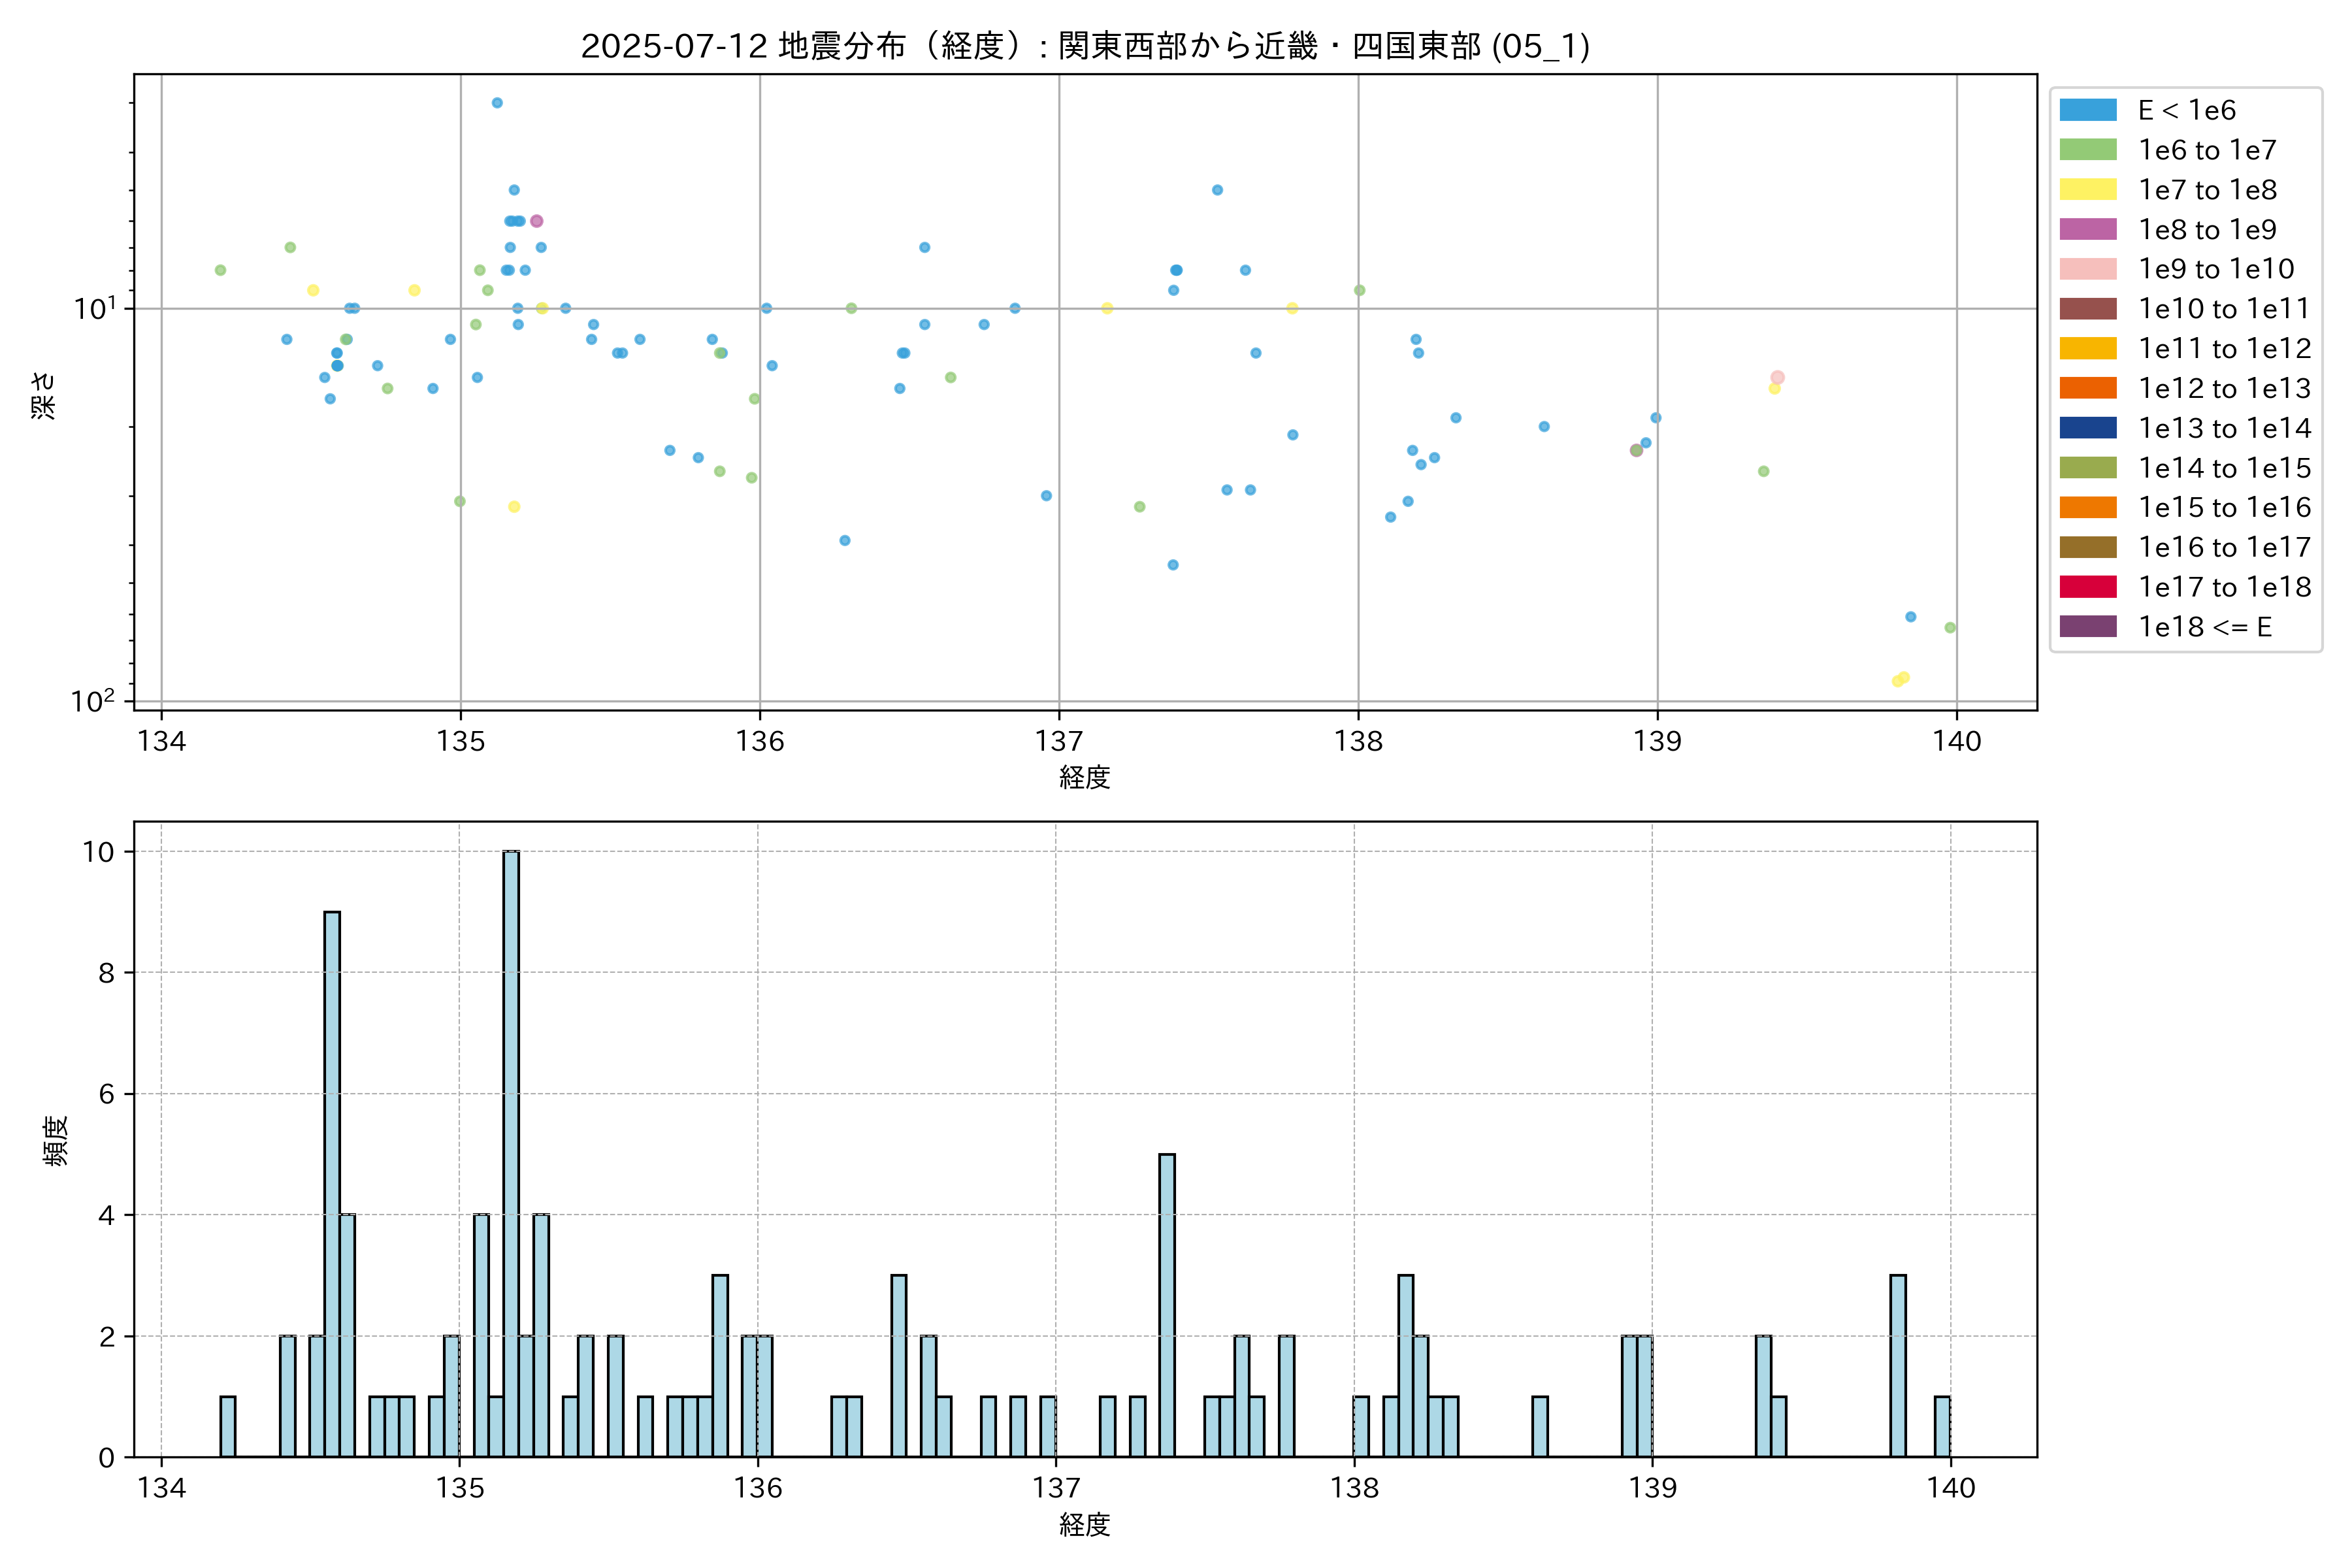The width and height of the screenshot is (2352, 1568).
Task: Click the blue E < 1e6 legend swatch
Action: [x=2087, y=110]
